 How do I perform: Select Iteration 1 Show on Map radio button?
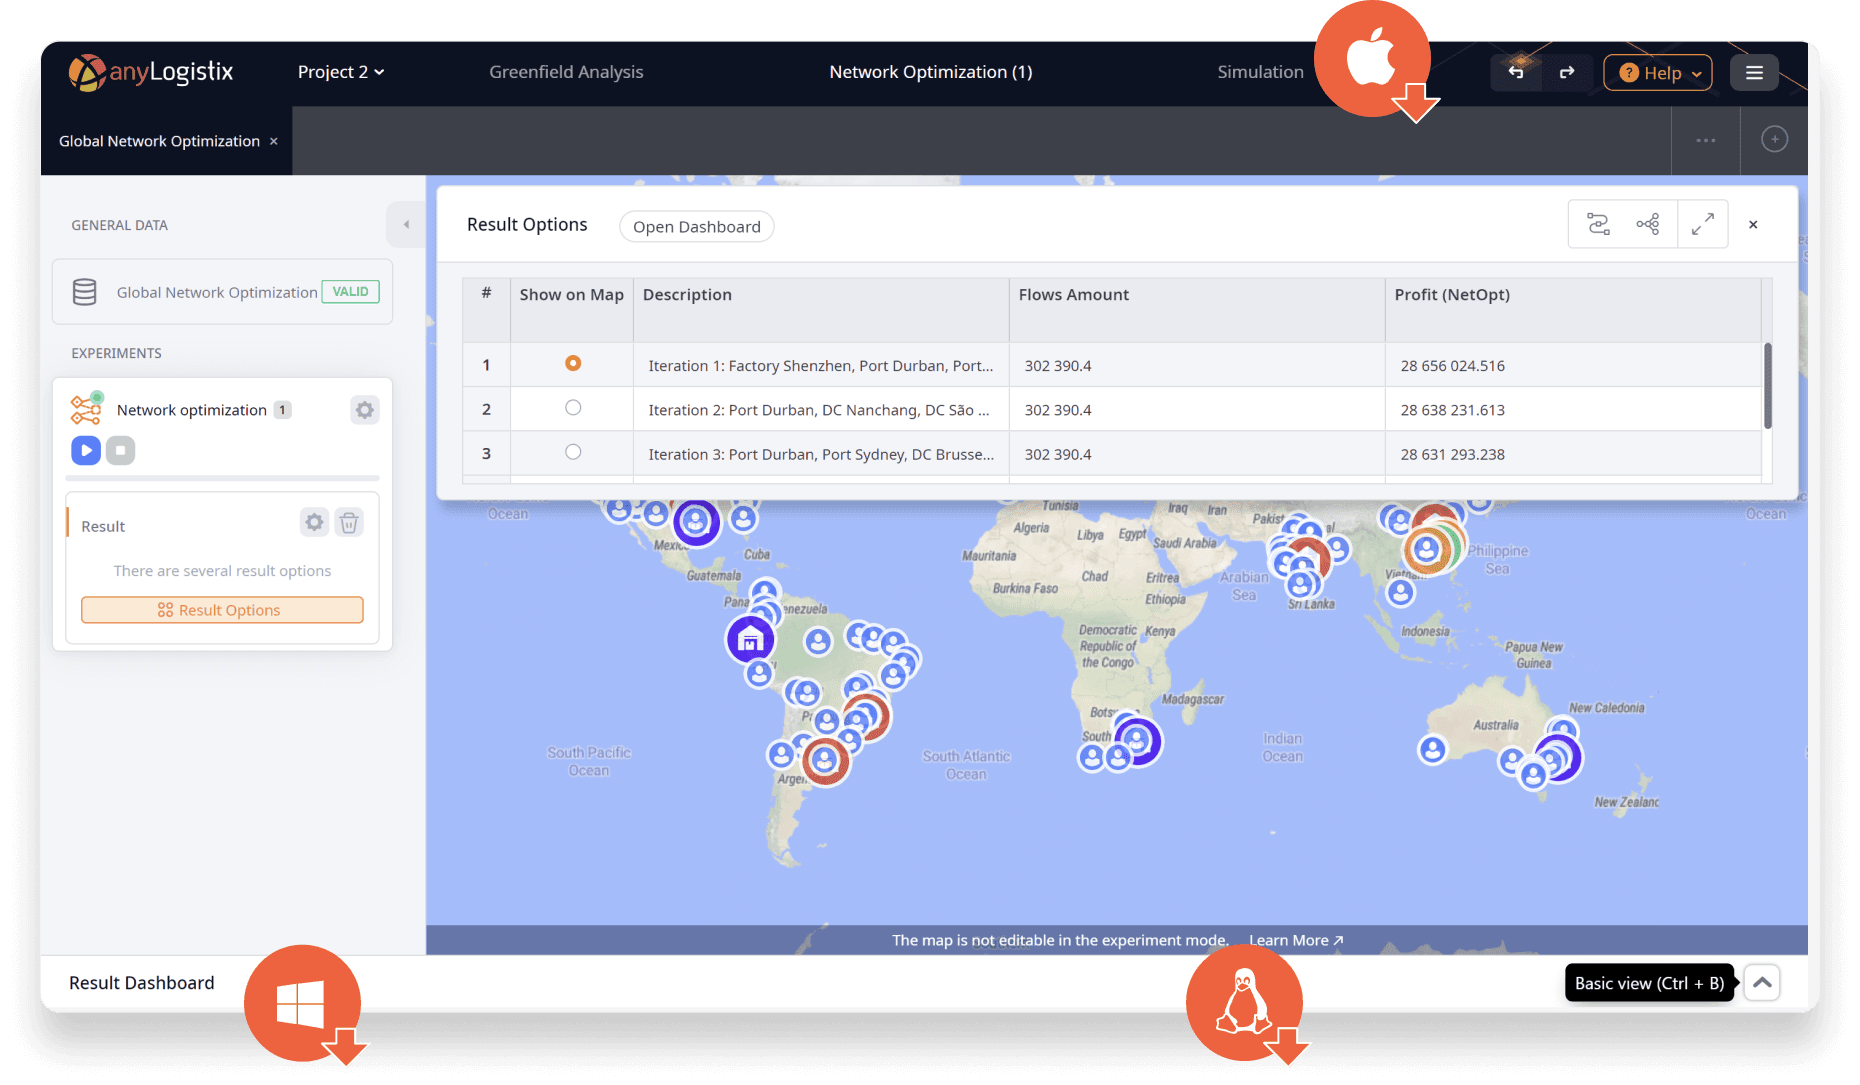(572, 364)
